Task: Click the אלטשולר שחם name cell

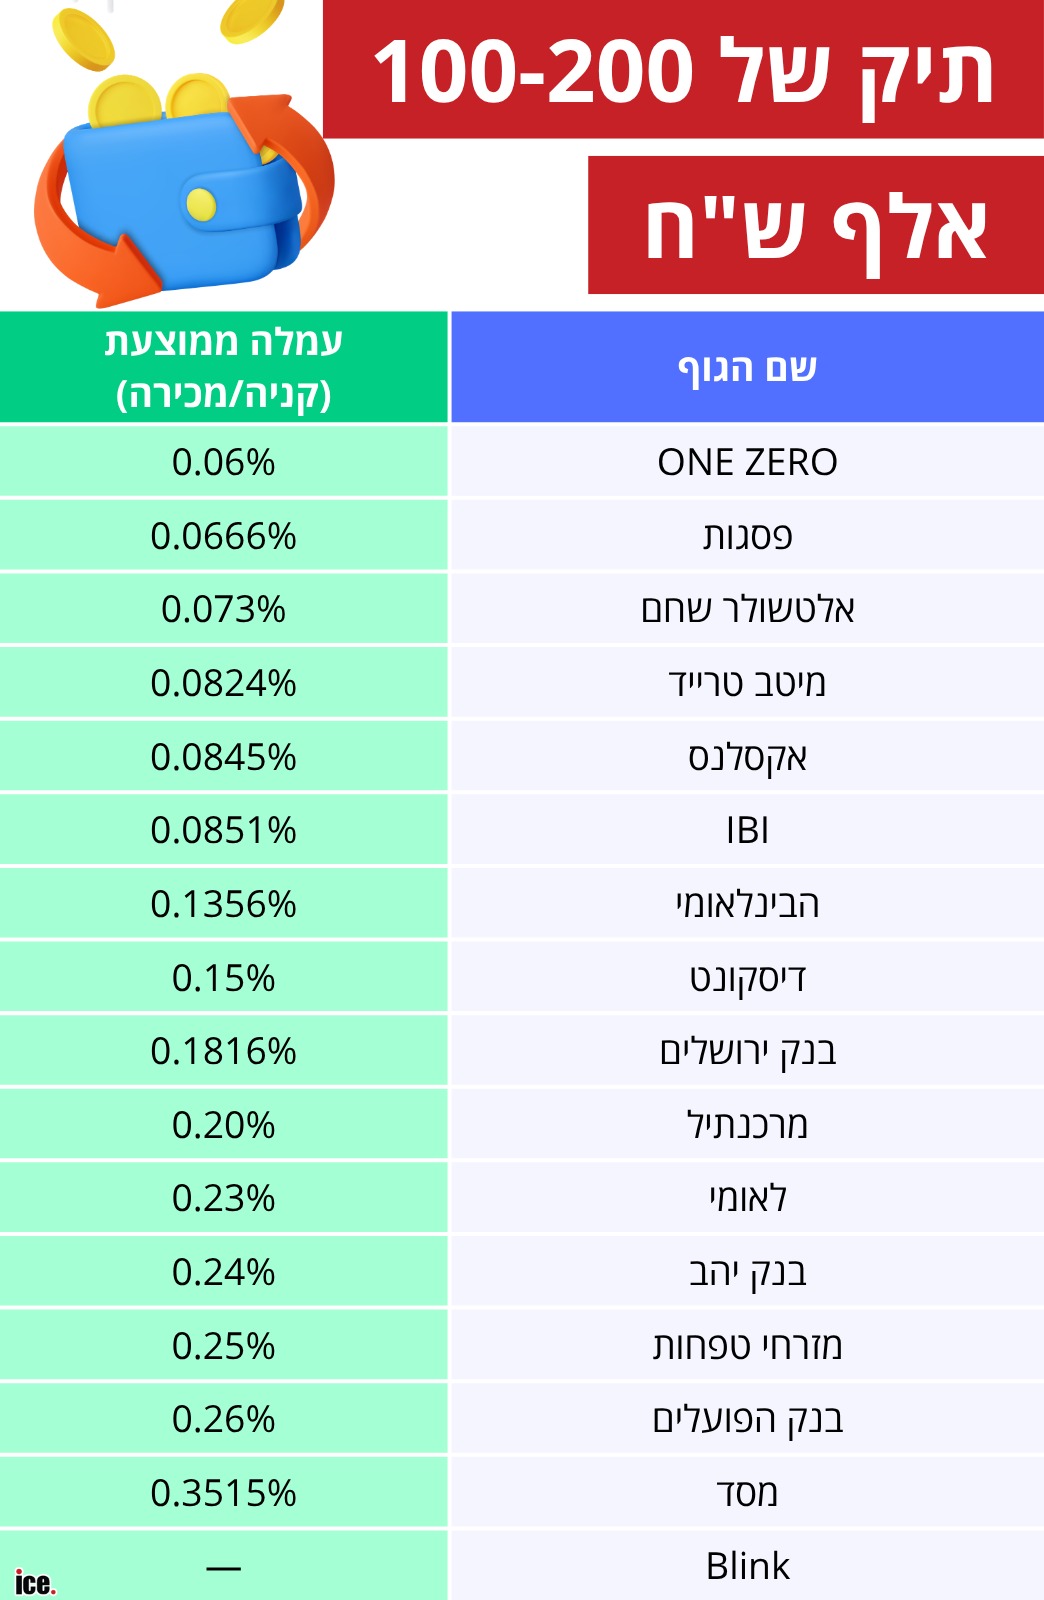Action: [x=747, y=609]
